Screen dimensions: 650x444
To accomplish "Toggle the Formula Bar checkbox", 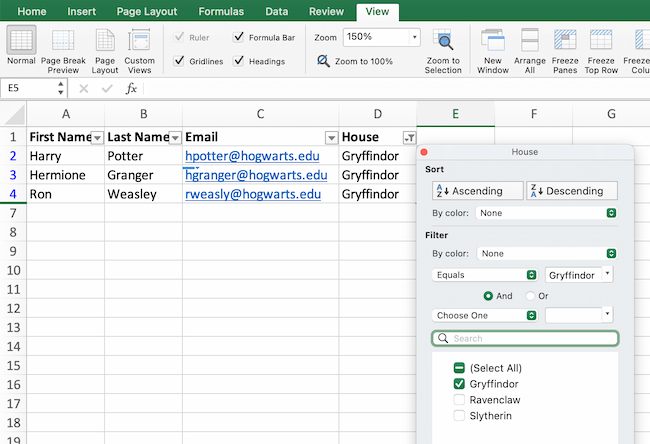I will point(239,37).
